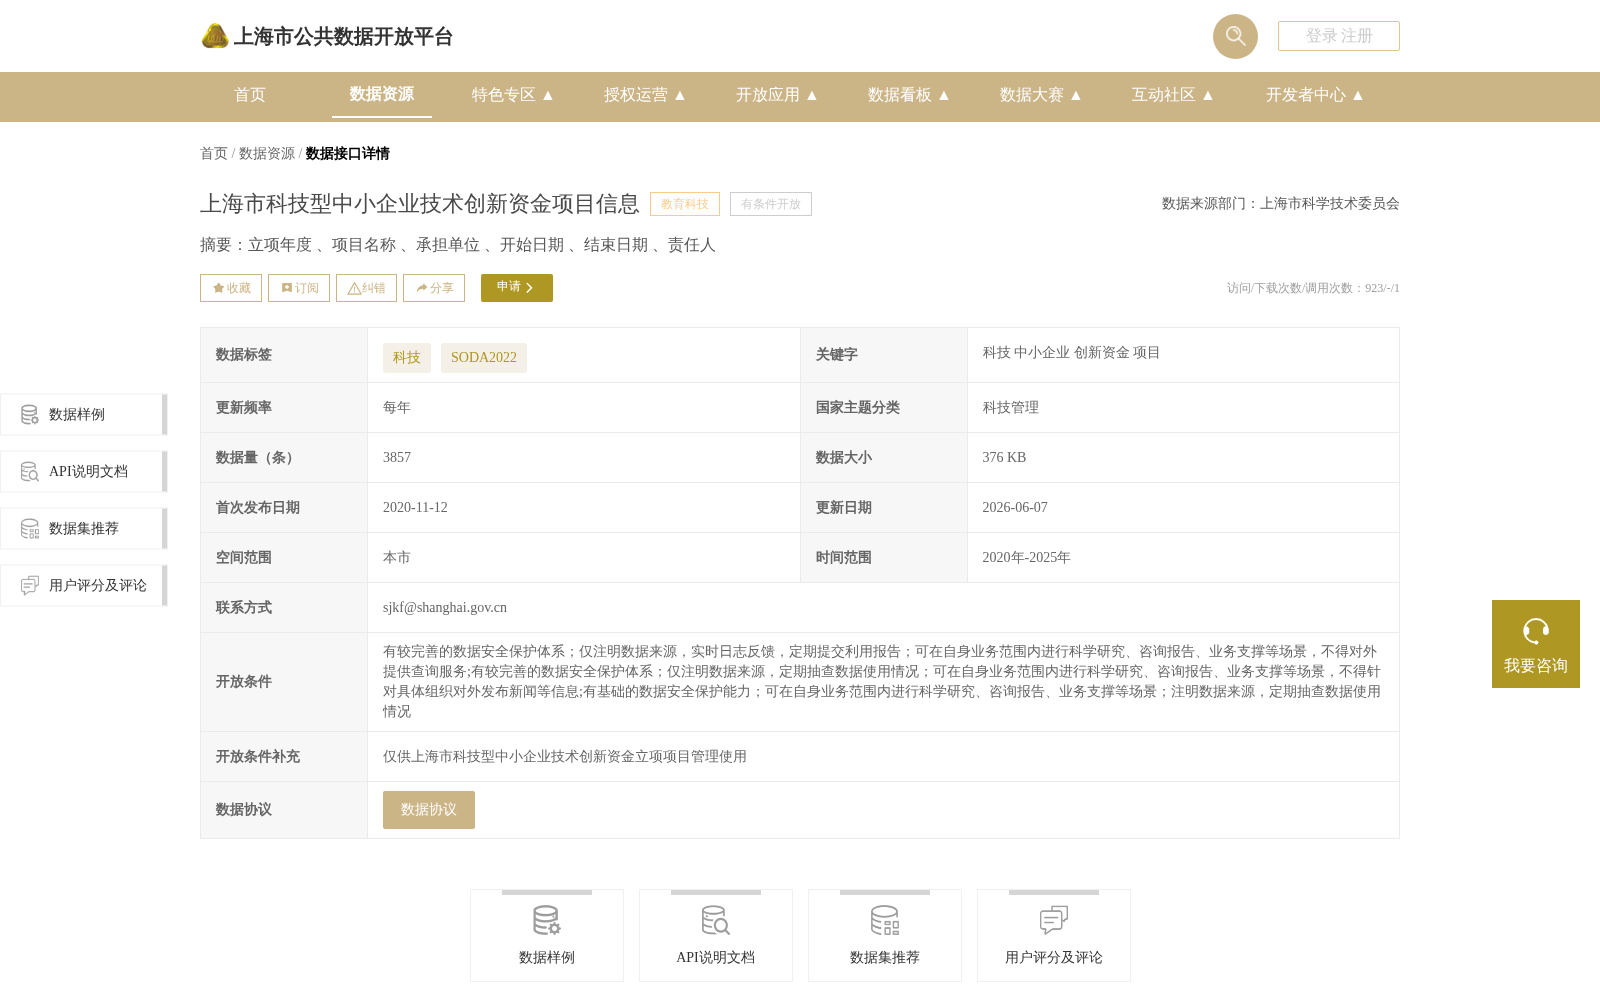Click 首页 in the breadcrumb

pos(214,153)
